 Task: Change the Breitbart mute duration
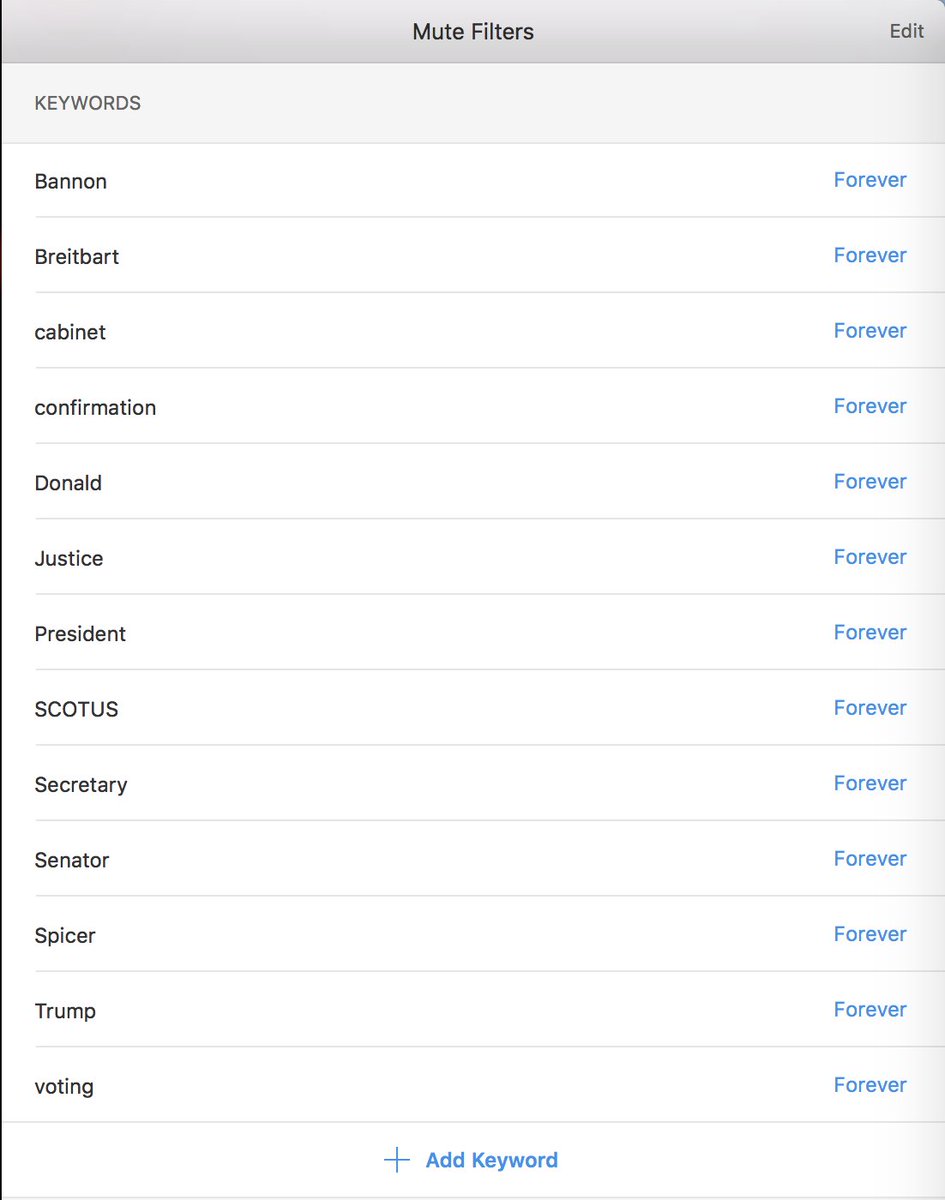[870, 255]
